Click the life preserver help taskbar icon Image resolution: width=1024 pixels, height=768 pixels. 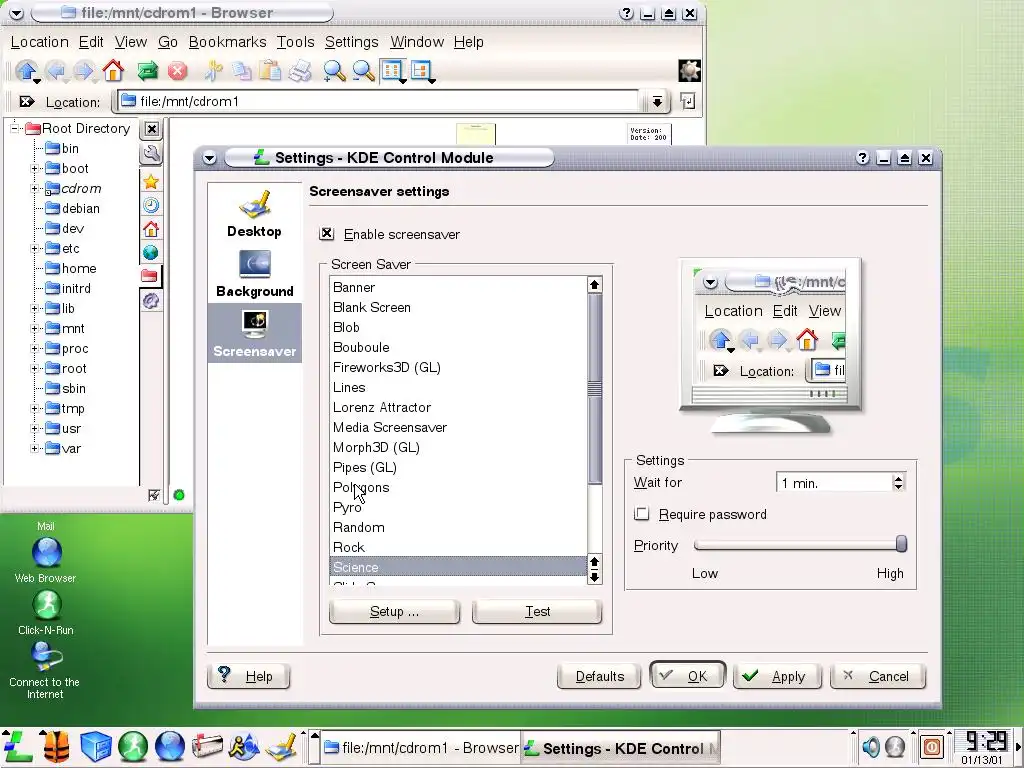(x=56, y=746)
